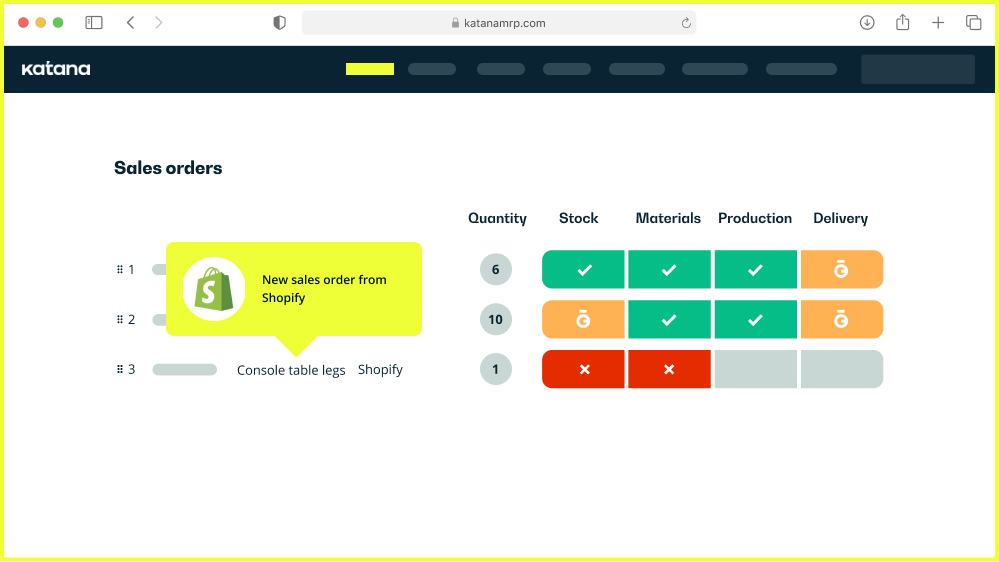Click the Stock column header
This screenshot has width=999, height=562.
pos(579,219)
